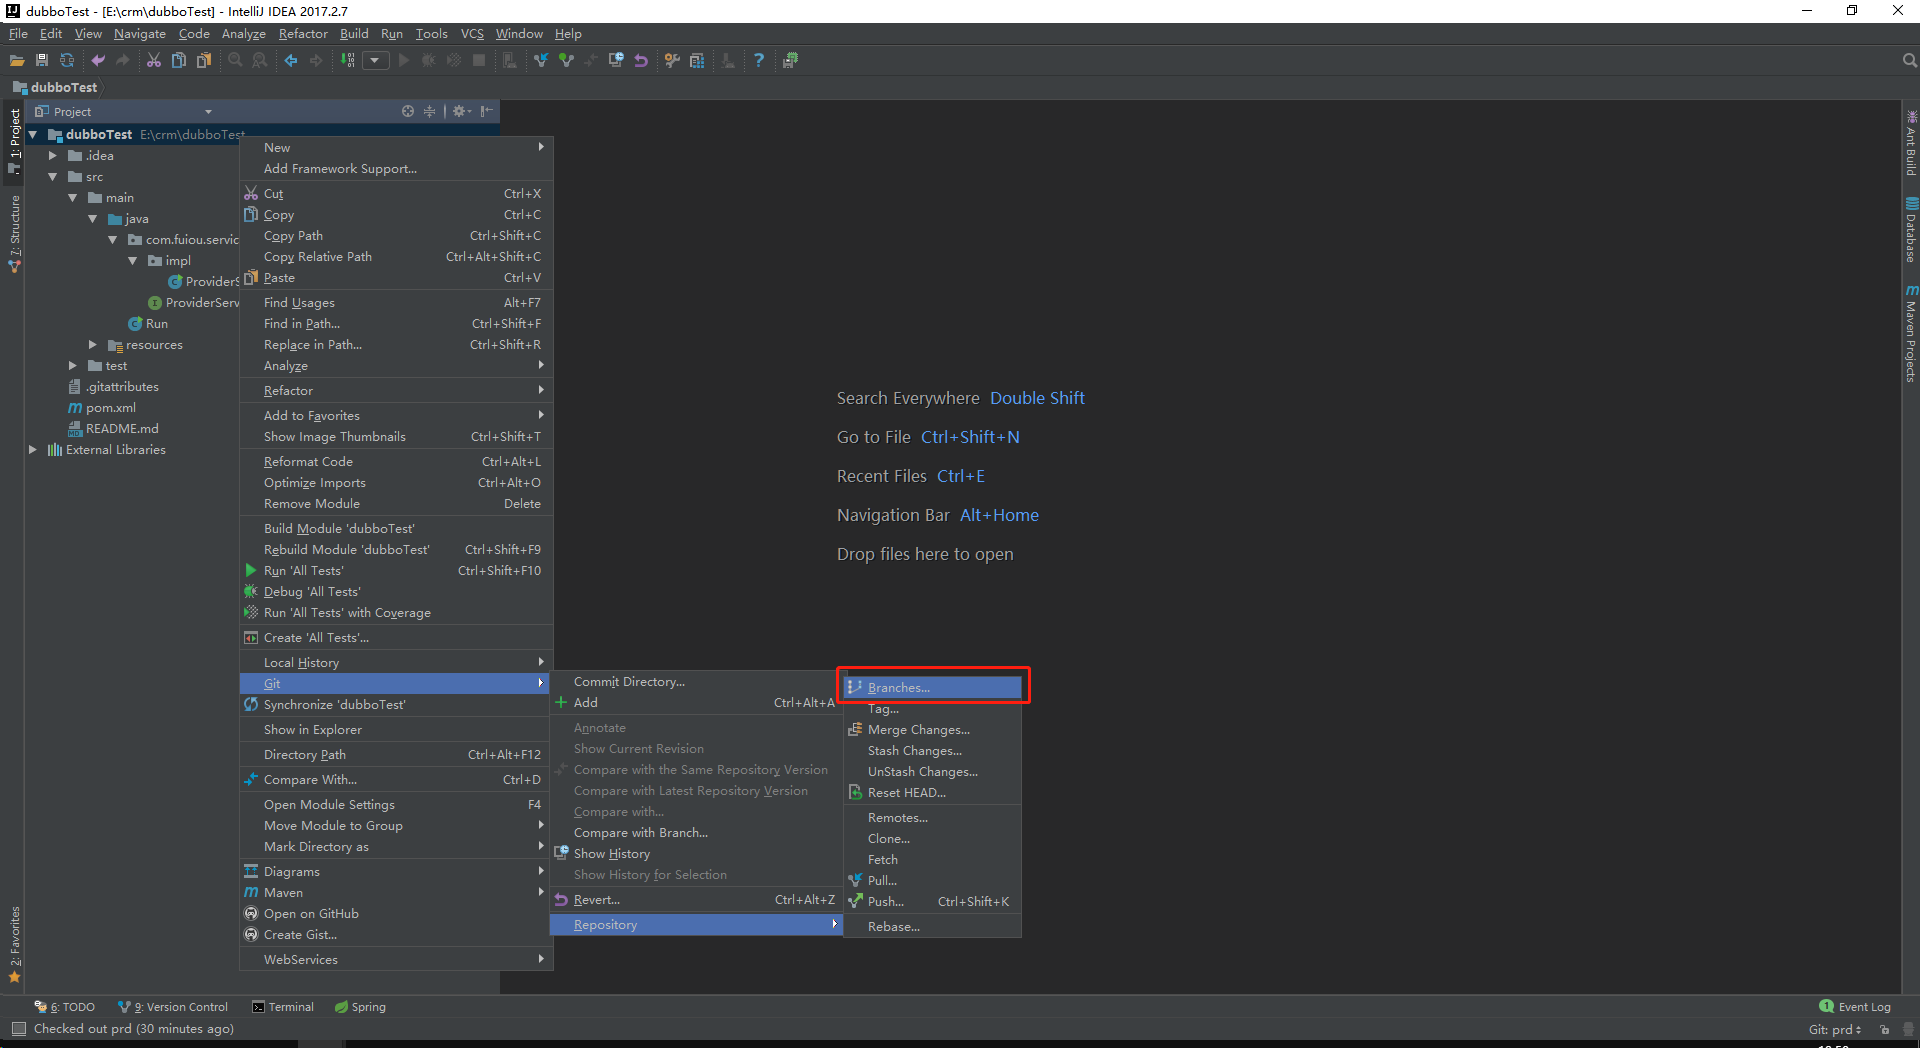1920x1048 pixels.
Task: Choose Branches... in the Repository submenu
Action: pyautogui.click(x=933, y=688)
